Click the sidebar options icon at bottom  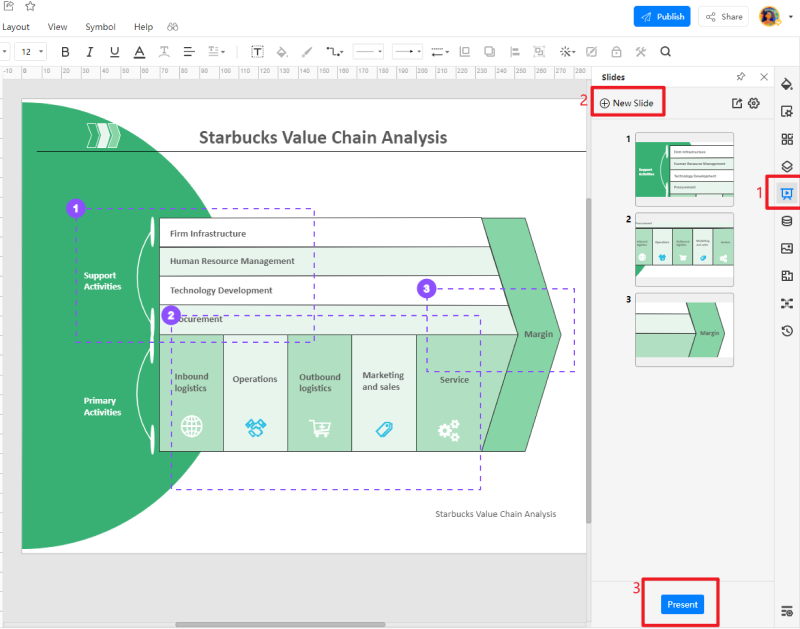(x=787, y=611)
